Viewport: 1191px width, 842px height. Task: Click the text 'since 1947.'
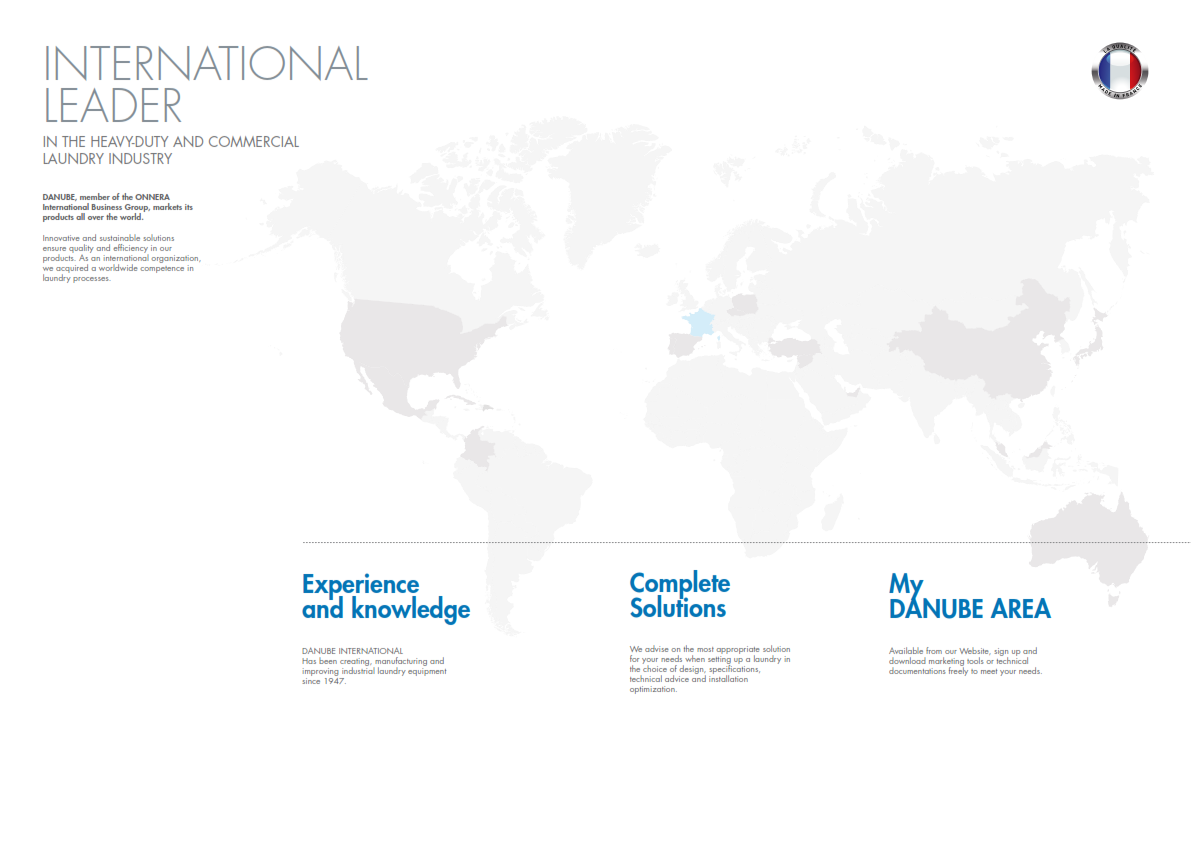(324, 681)
